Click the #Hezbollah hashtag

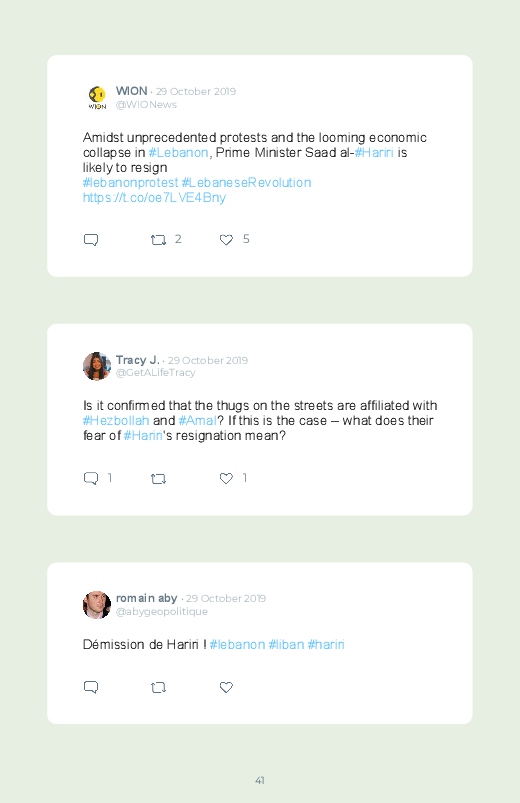click(x=116, y=420)
